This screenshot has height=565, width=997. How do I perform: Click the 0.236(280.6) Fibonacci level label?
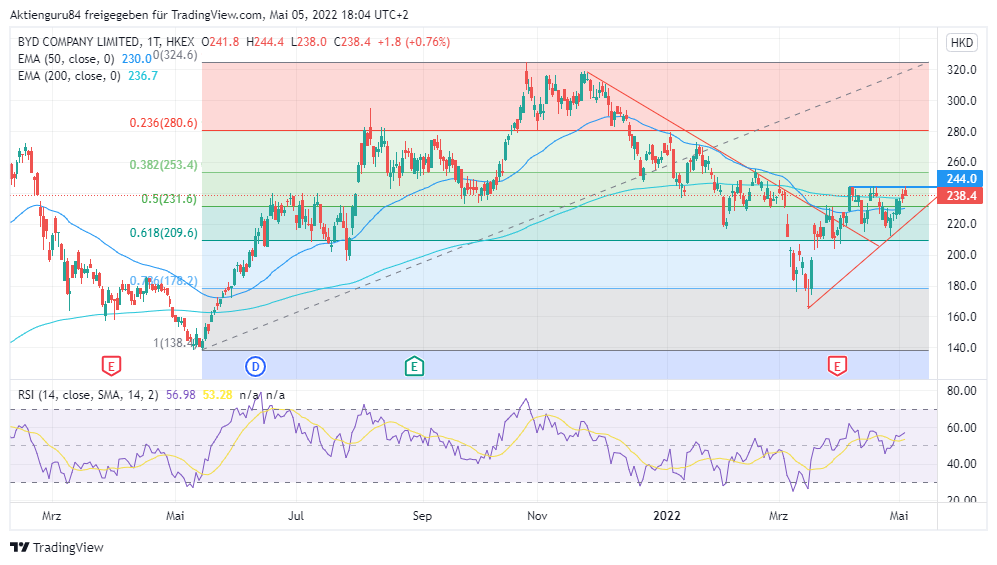point(163,123)
